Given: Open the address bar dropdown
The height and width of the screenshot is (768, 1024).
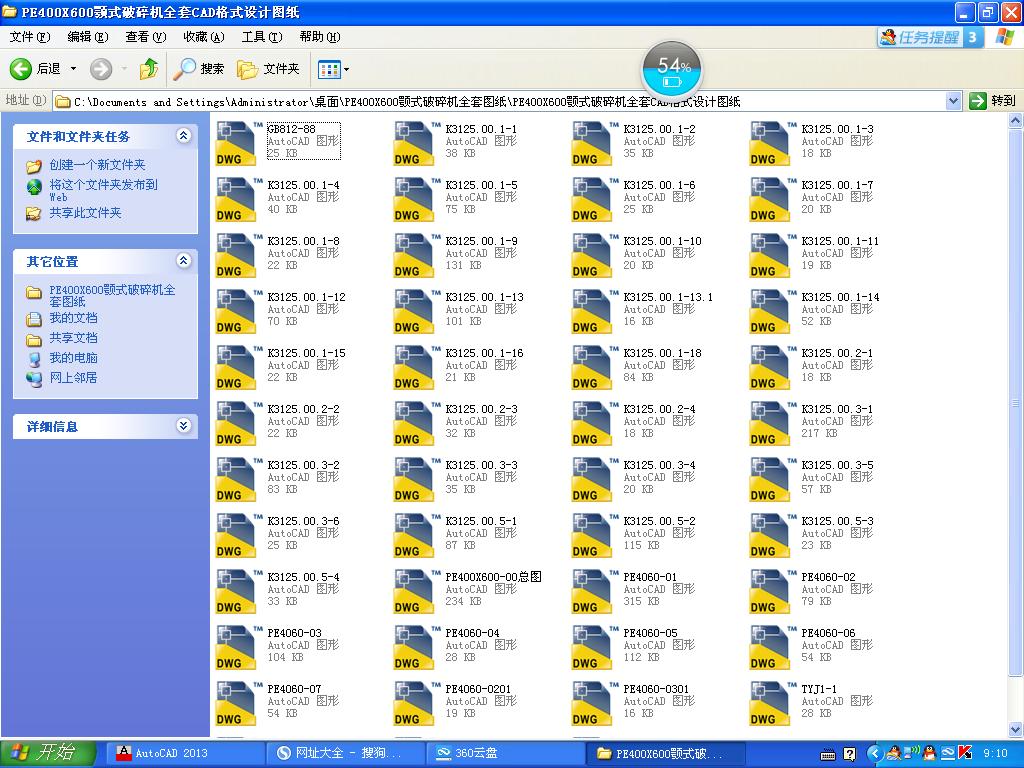Looking at the screenshot, I should coord(953,101).
